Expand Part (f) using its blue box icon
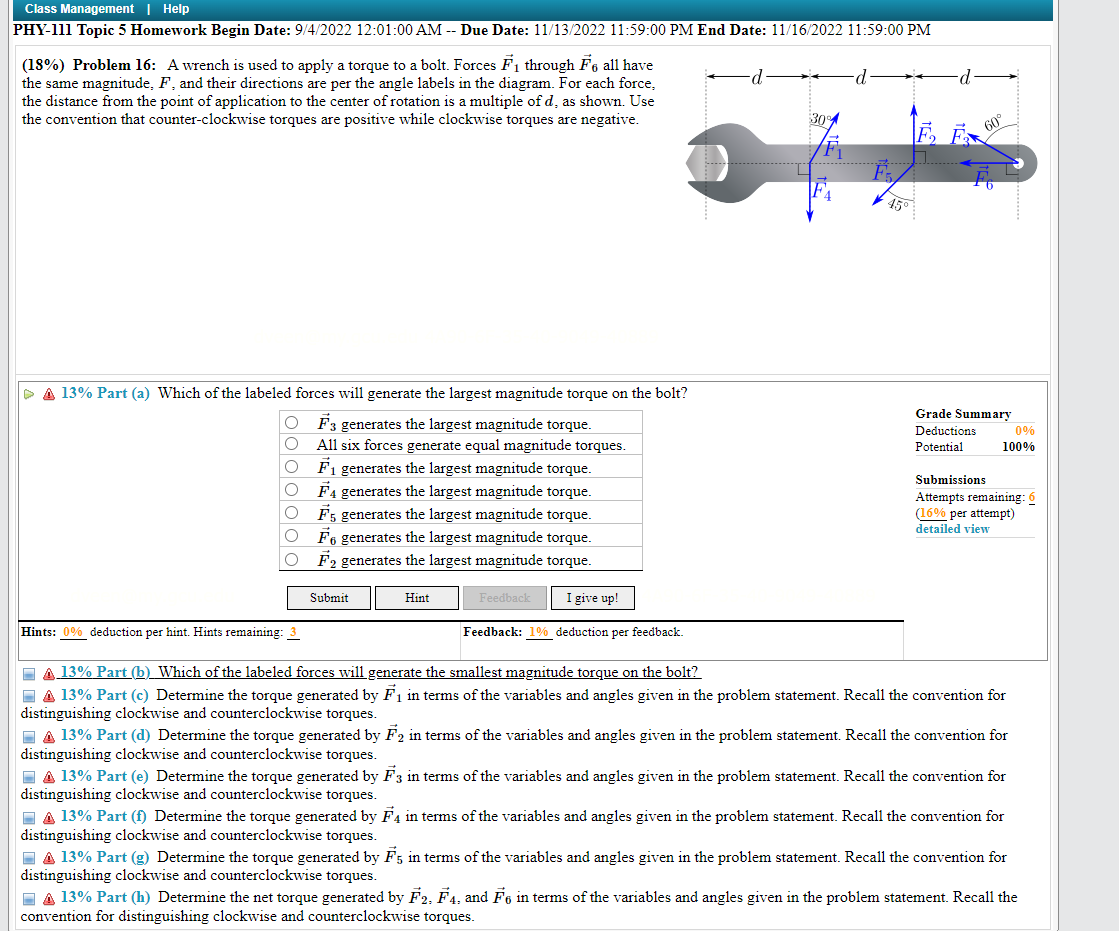The height and width of the screenshot is (931, 1119). [29, 817]
